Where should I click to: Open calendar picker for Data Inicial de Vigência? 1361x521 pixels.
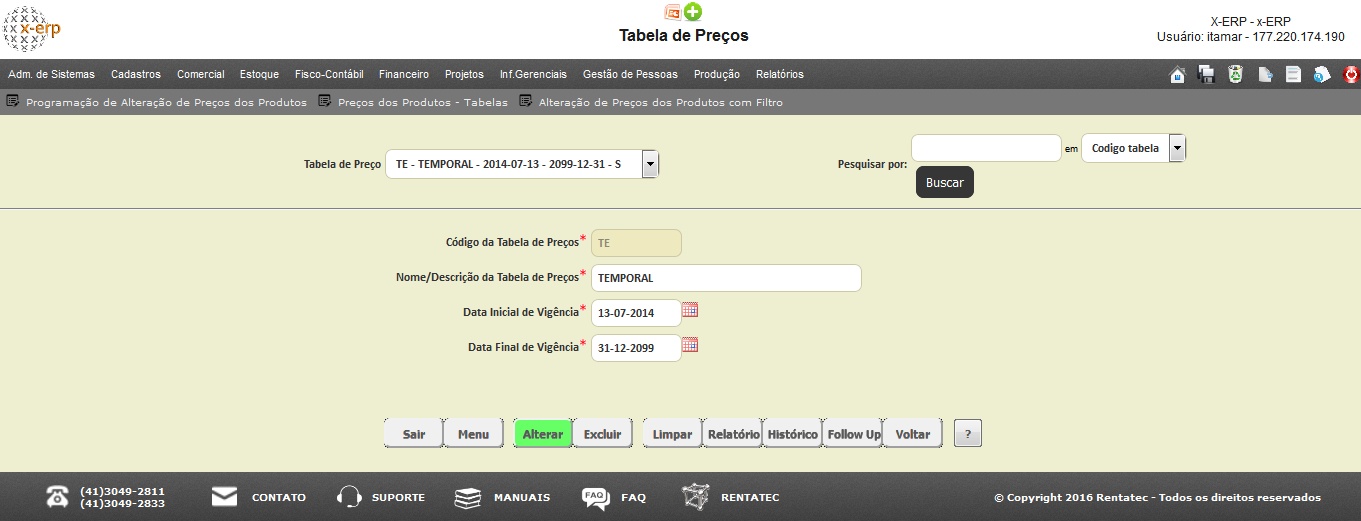690,311
